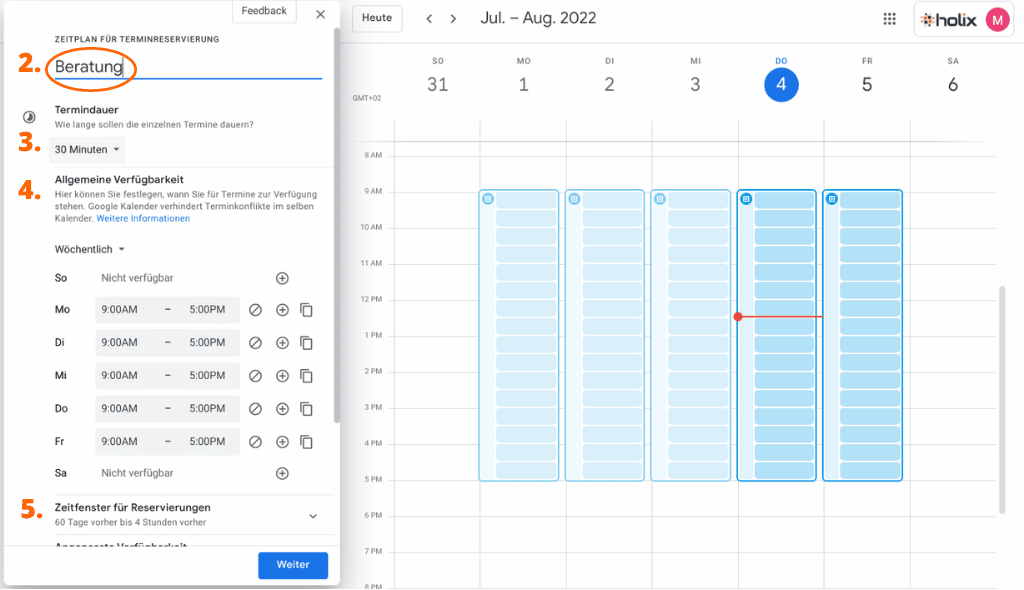The image size is (1024, 590).
Task: Open the Google apps grid launcher
Action: 889,18
